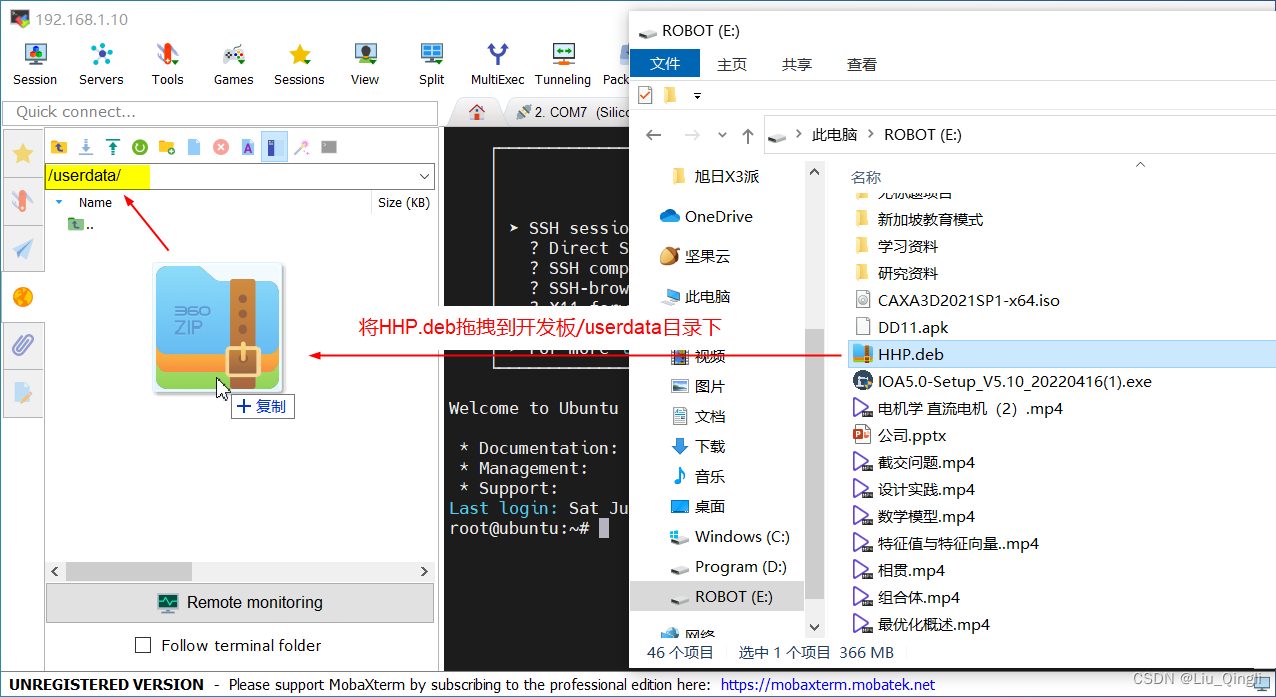
Task: Open the 主页 ribbon tab
Action: [732, 64]
